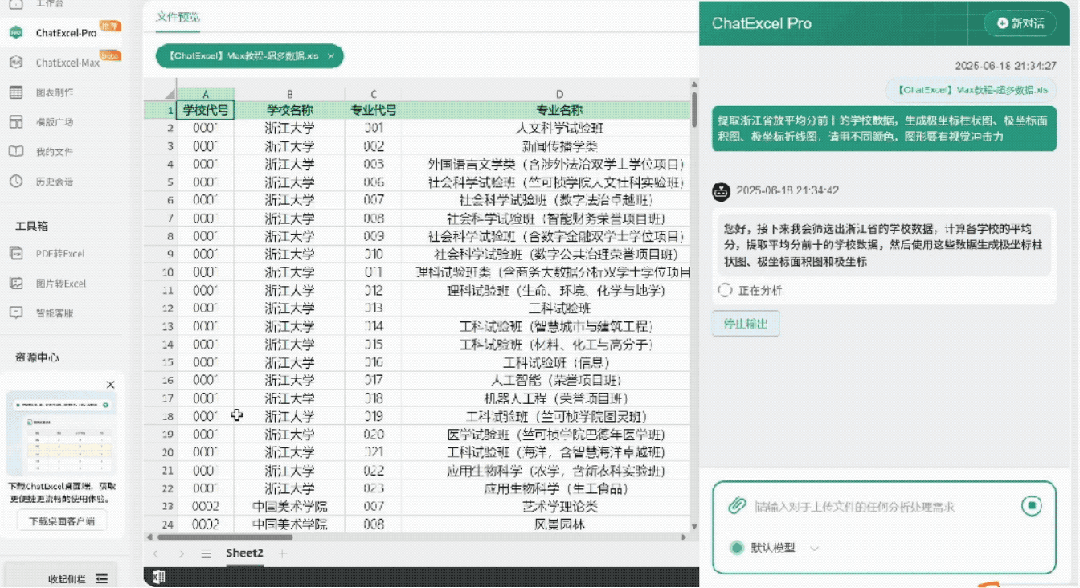Switch to the 文件预览 tab
1080x588 pixels.
click(x=178, y=17)
